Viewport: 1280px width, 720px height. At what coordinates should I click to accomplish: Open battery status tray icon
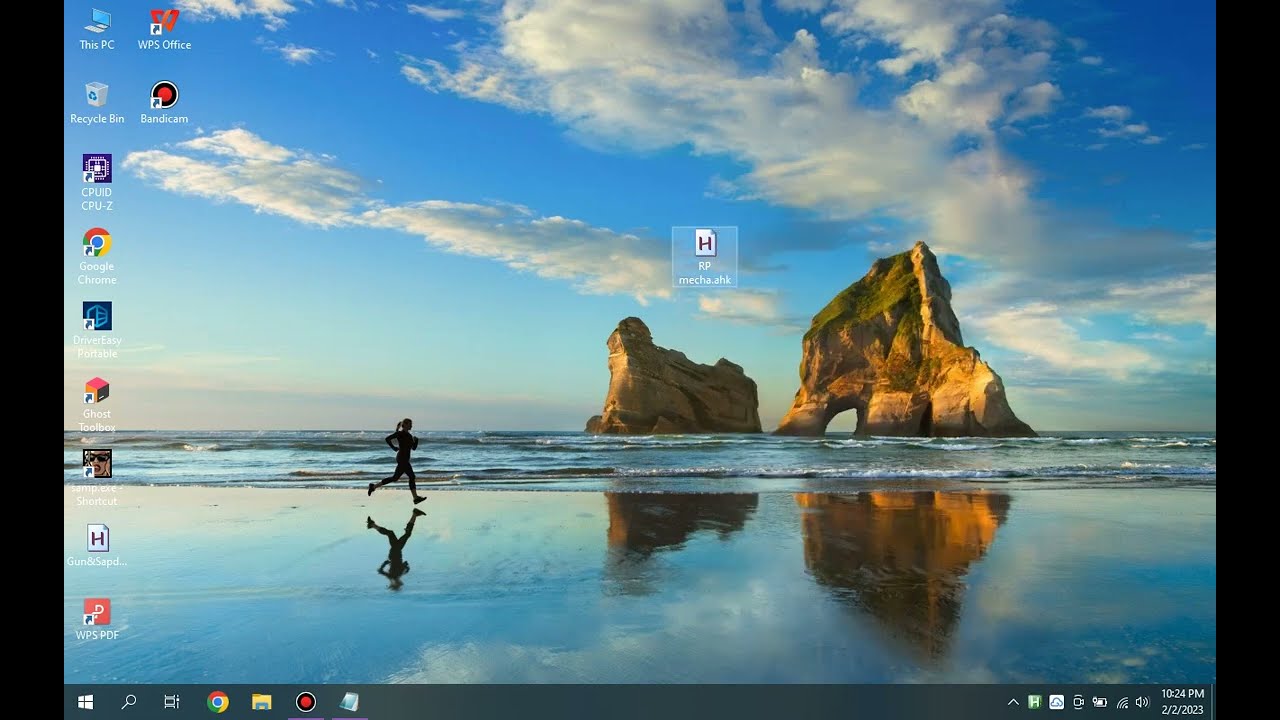click(x=1100, y=702)
